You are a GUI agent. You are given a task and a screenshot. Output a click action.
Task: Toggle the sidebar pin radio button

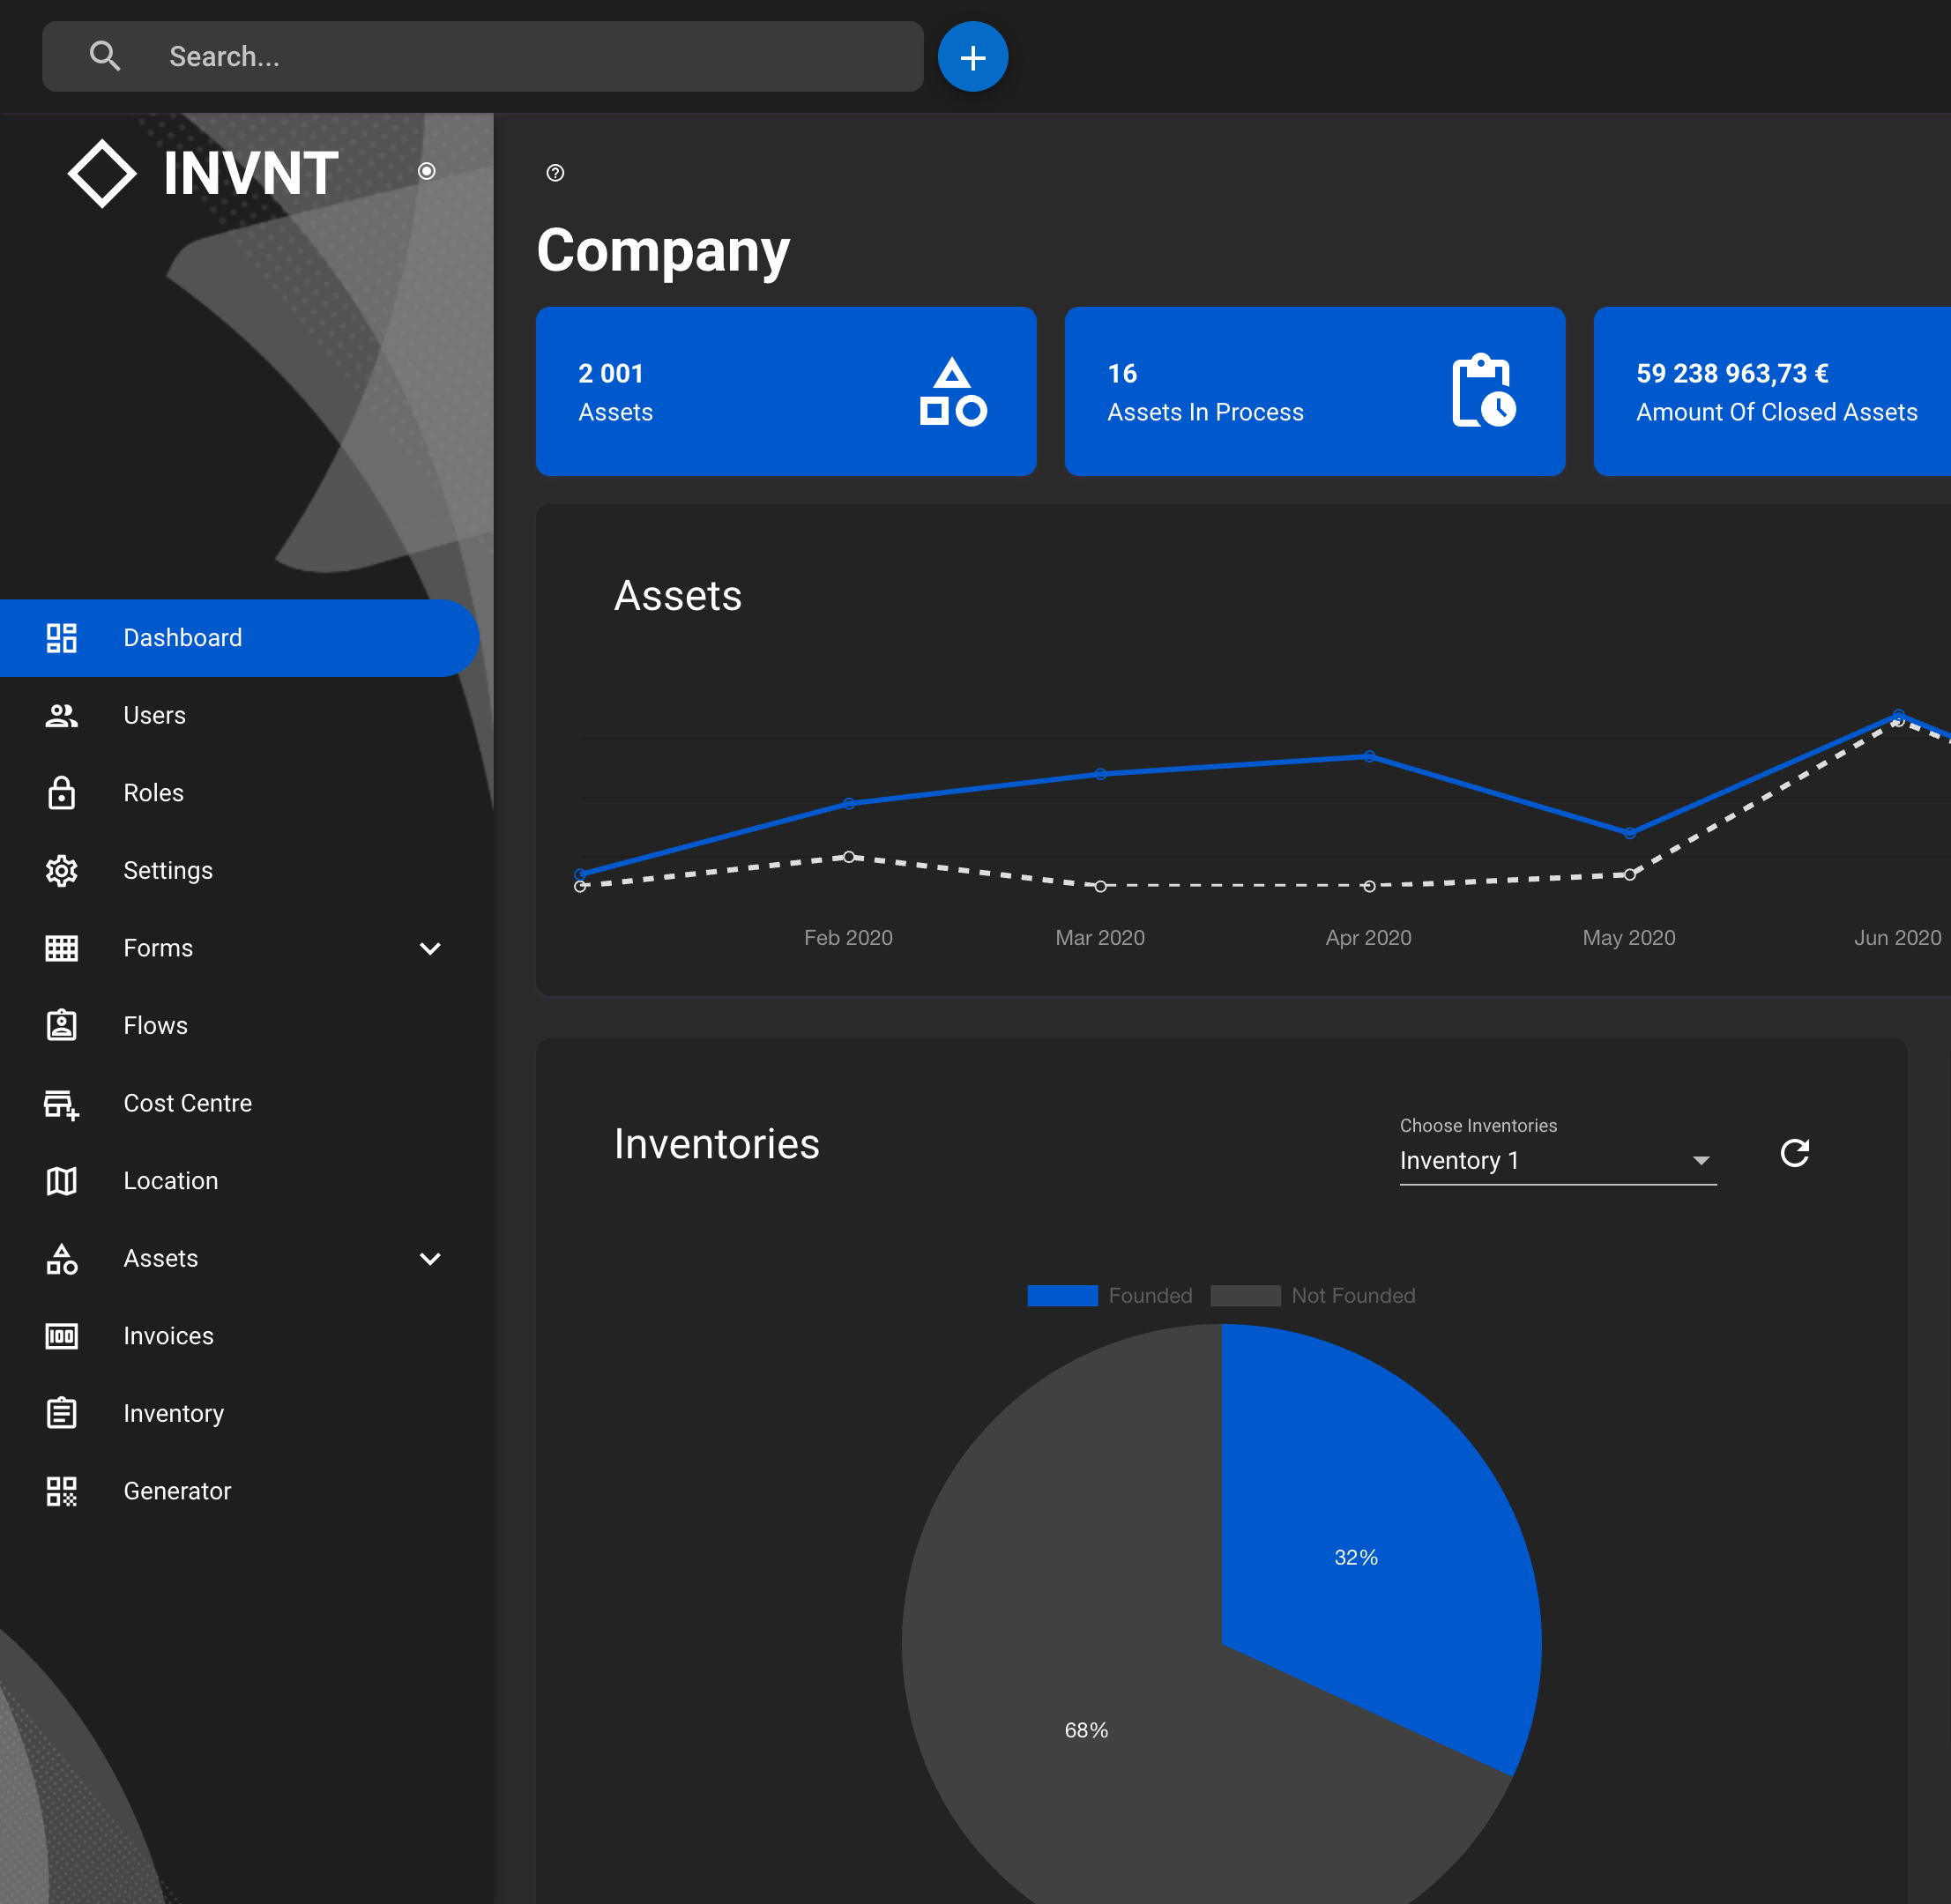click(426, 171)
